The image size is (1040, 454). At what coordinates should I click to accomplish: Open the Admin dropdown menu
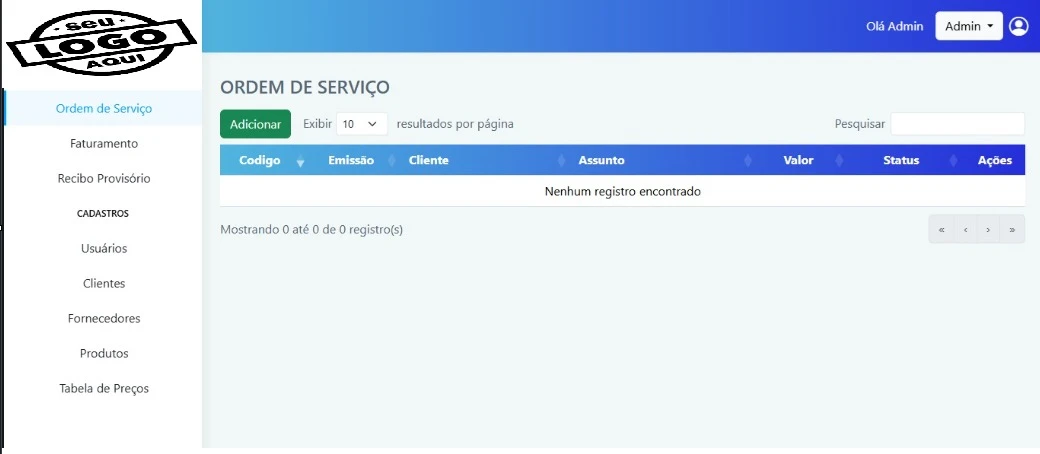pos(968,26)
